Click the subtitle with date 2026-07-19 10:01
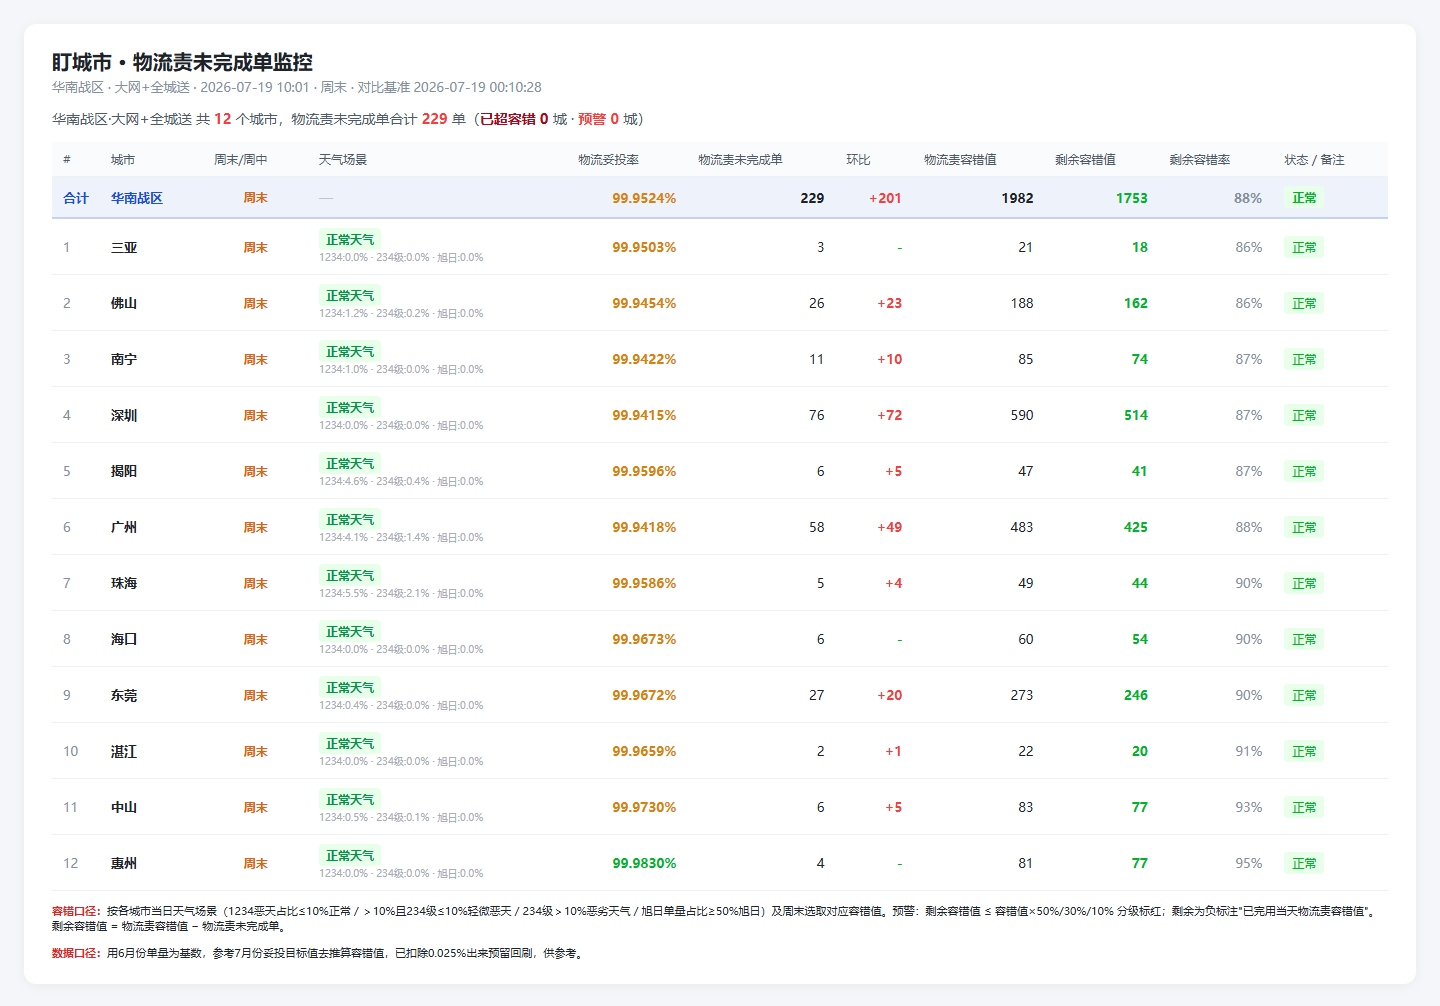Image resolution: width=1440 pixels, height=1006 pixels. click(x=297, y=88)
